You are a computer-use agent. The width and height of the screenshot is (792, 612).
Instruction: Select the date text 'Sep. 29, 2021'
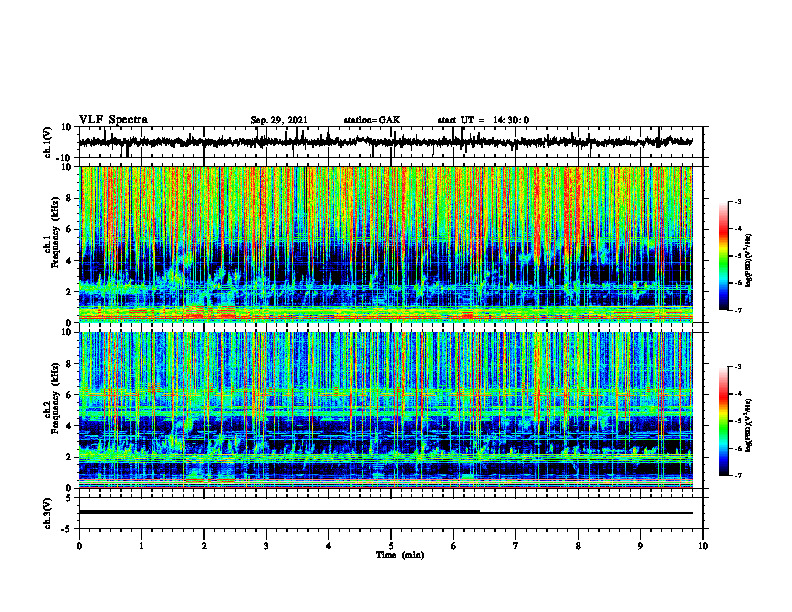click(x=279, y=120)
